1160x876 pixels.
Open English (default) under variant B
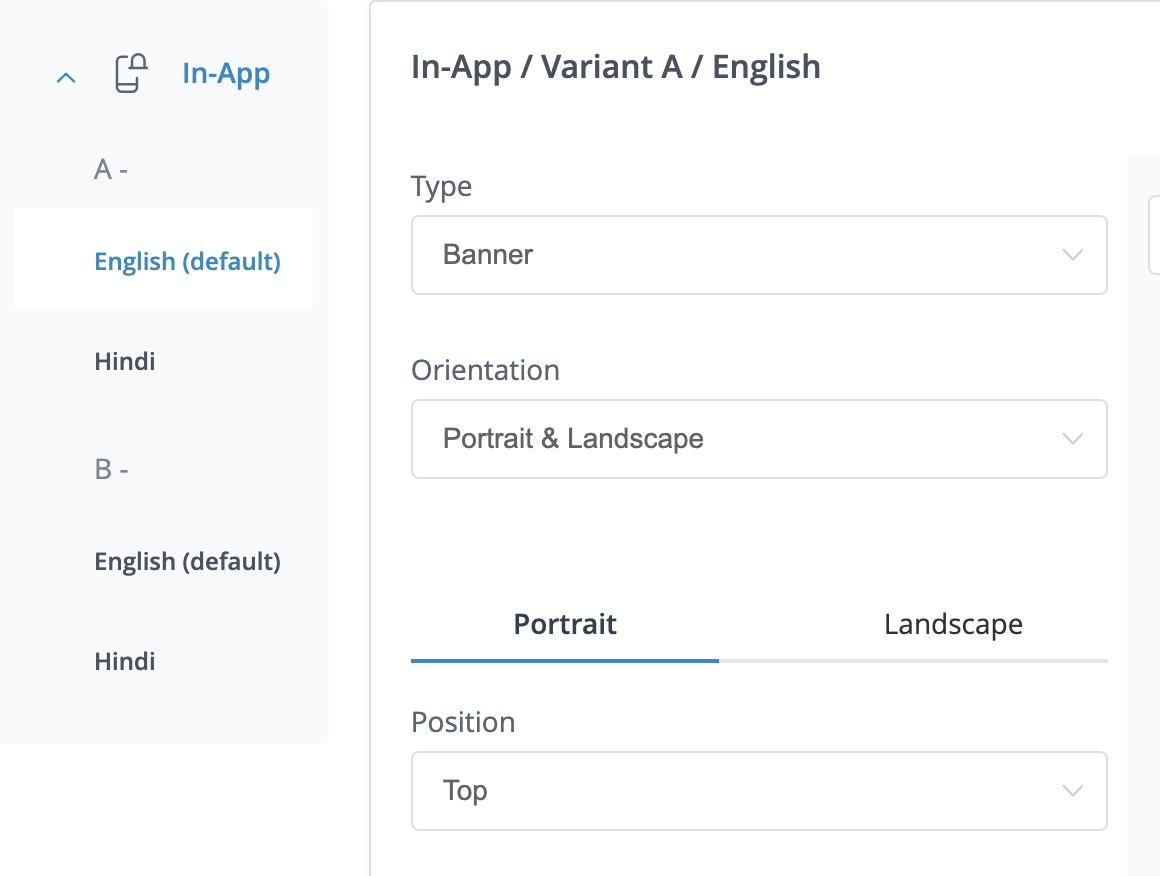[187, 561]
